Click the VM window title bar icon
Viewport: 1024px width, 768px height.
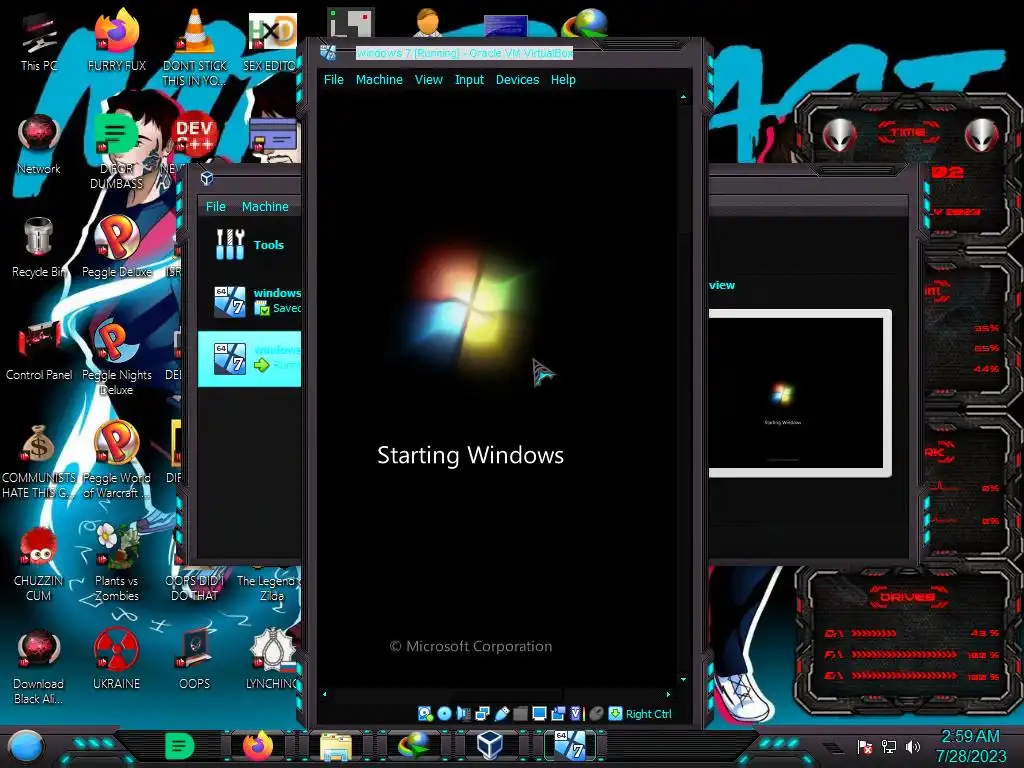pos(328,52)
